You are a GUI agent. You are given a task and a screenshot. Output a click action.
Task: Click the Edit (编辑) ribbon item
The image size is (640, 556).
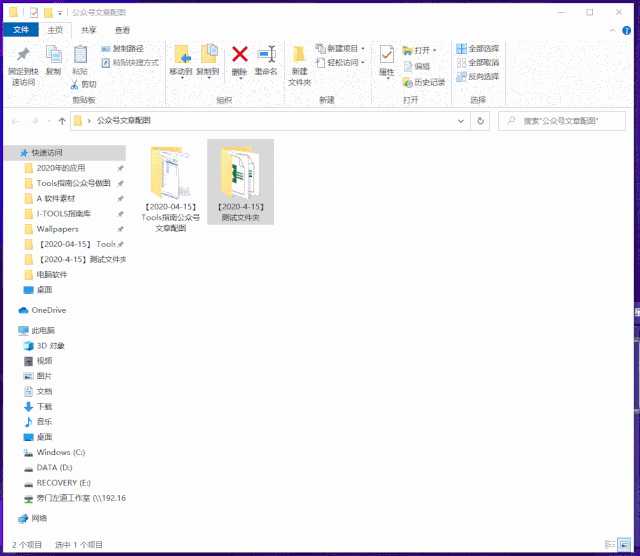tap(417, 66)
